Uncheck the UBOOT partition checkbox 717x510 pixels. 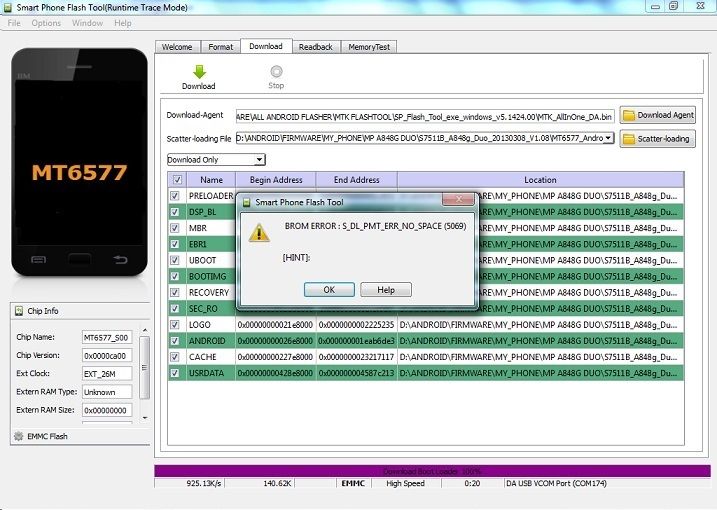click(175, 260)
